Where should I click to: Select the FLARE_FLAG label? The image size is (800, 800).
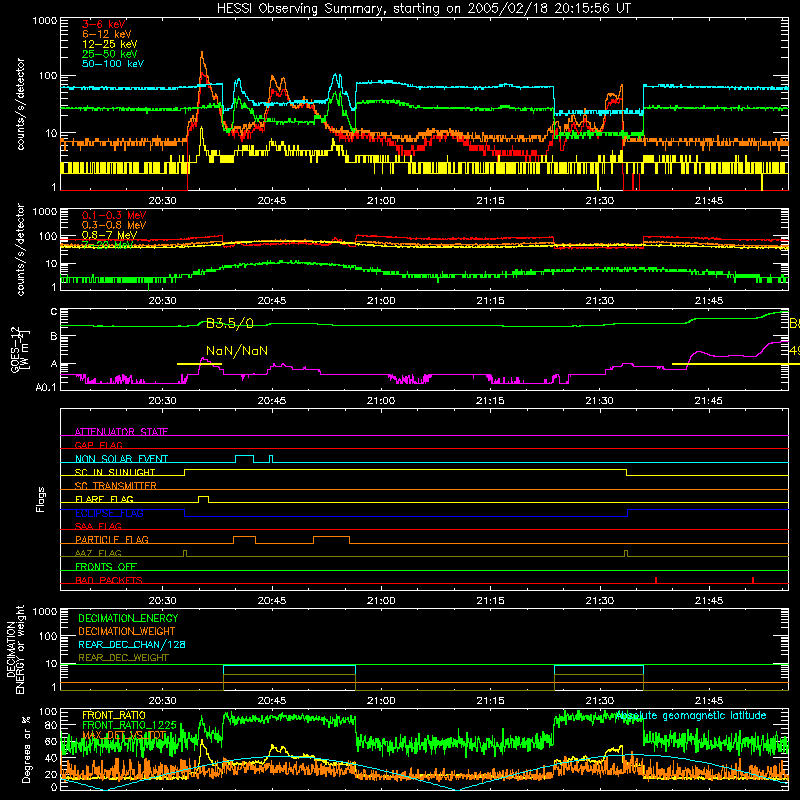[104, 499]
